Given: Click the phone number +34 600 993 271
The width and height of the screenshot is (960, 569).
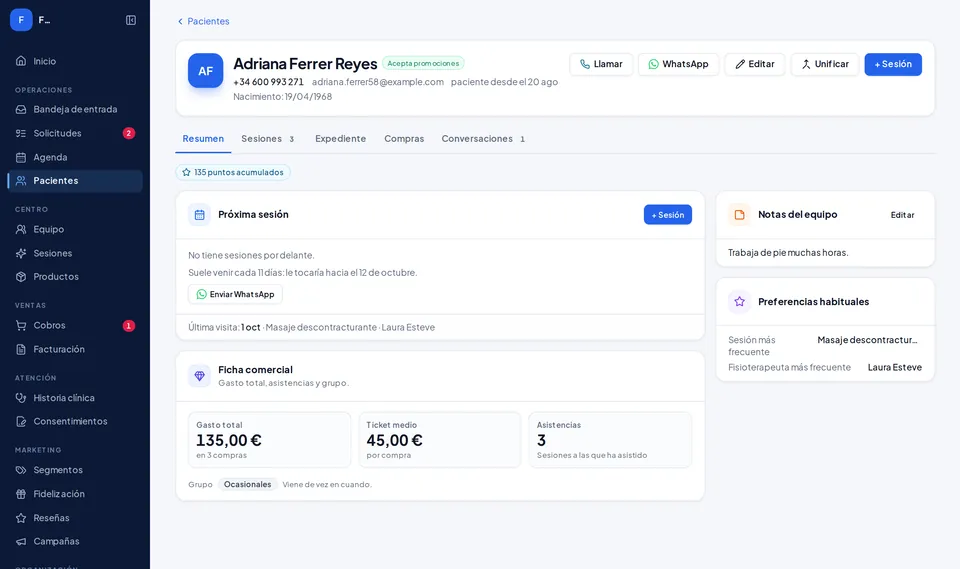Looking at the screenshot, I should 268,82.
